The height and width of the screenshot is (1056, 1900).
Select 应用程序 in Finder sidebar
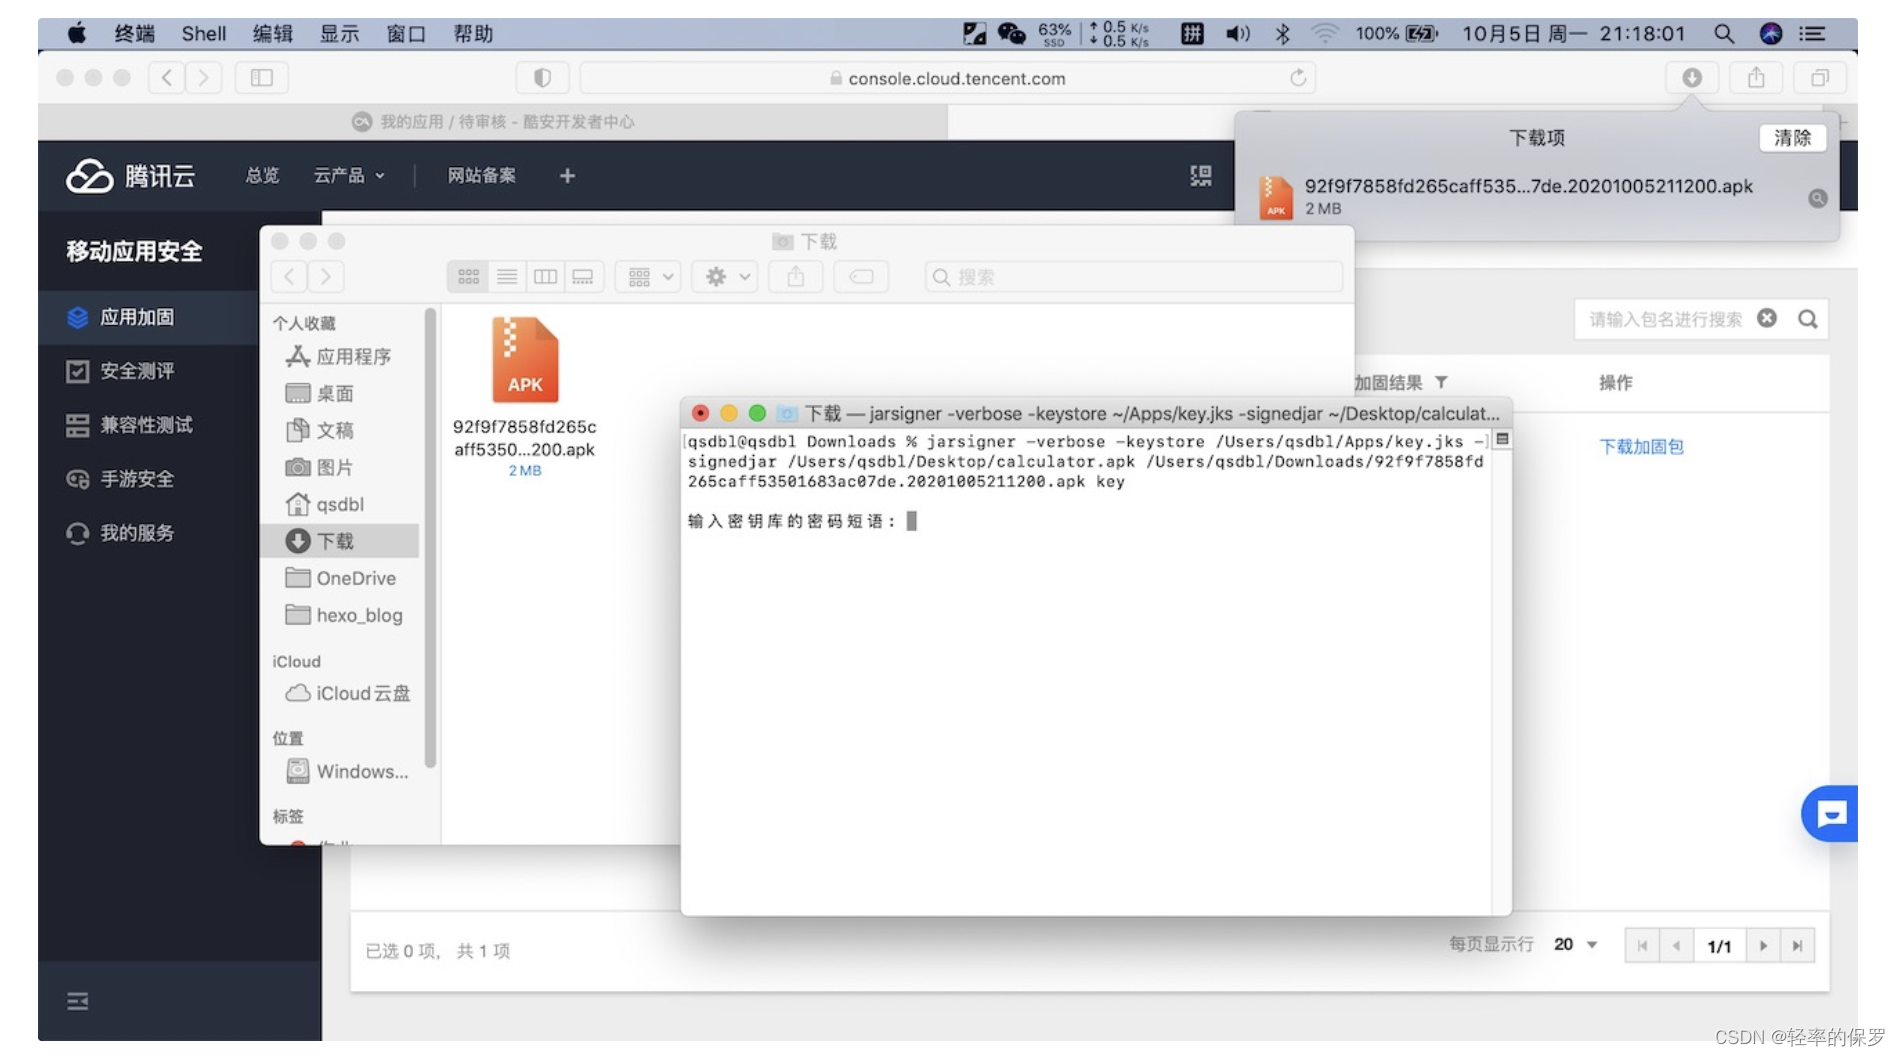coord(340,357)
